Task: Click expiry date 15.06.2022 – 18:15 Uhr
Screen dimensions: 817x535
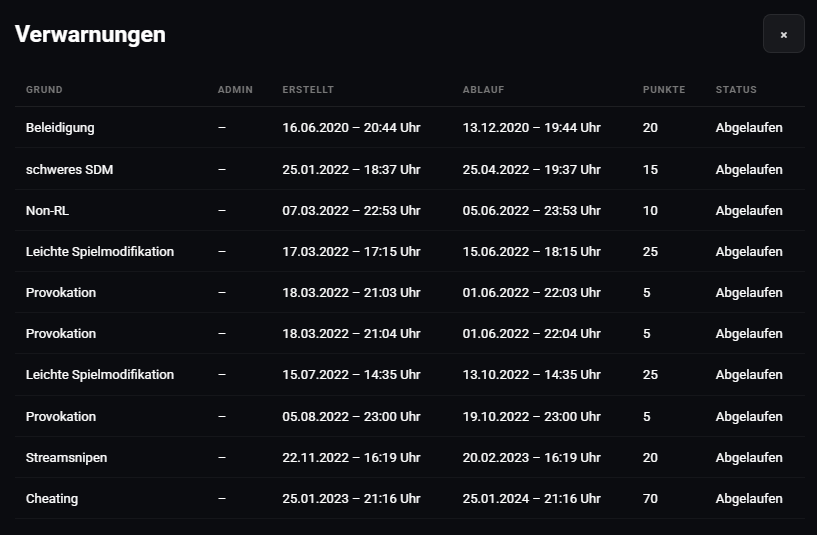Action: pos(531,252)
